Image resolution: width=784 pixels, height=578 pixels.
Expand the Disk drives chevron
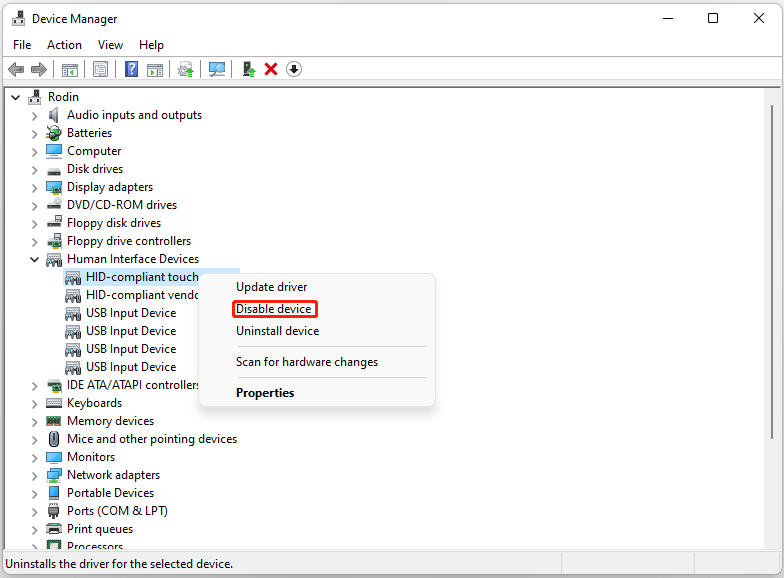coord(34,170)
